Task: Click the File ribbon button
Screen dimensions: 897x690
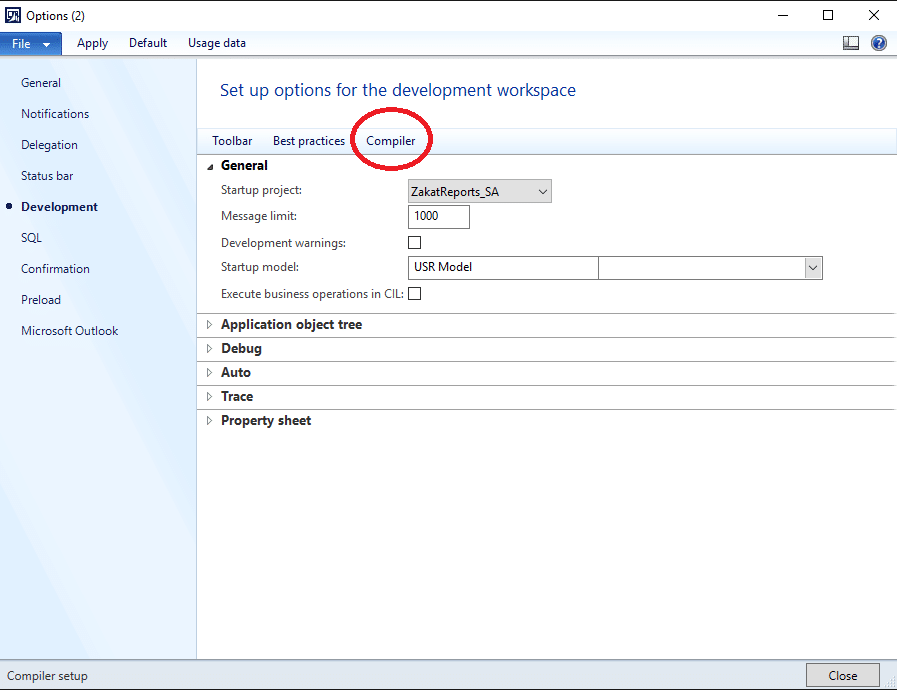Action: point(19,43)
